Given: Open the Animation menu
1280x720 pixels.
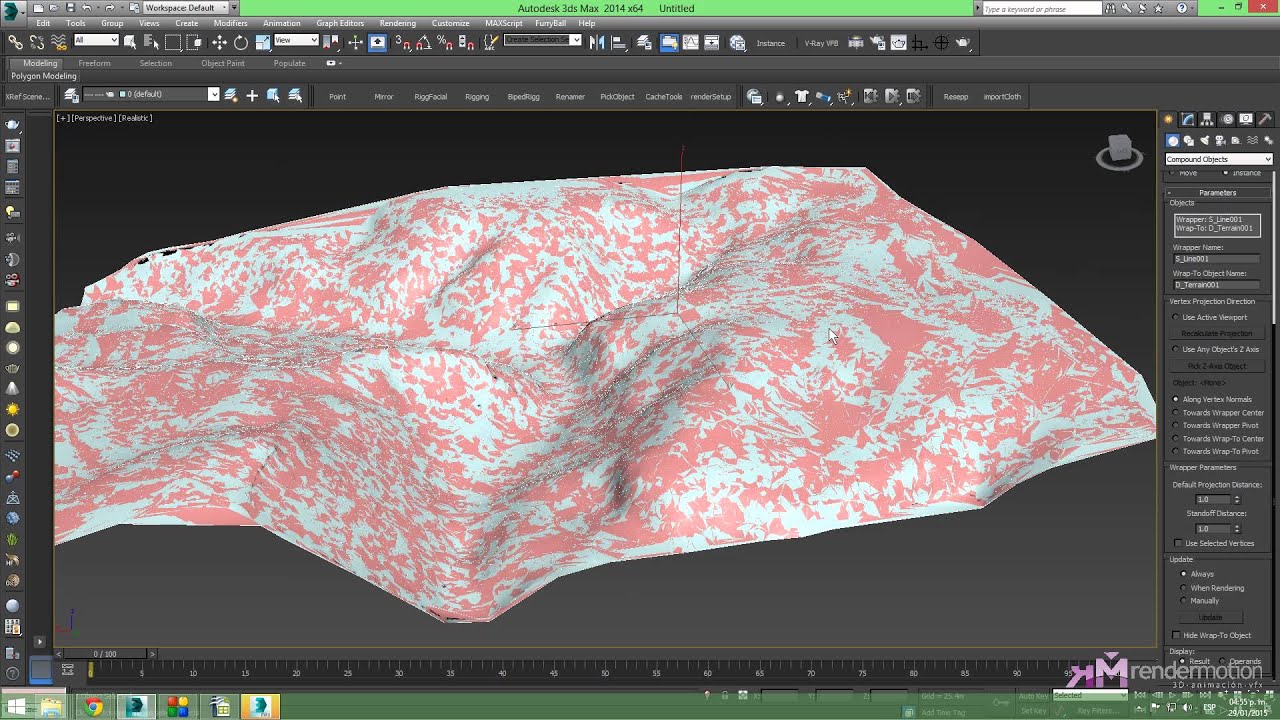Looking at the screenshot, I should [281, 23].
